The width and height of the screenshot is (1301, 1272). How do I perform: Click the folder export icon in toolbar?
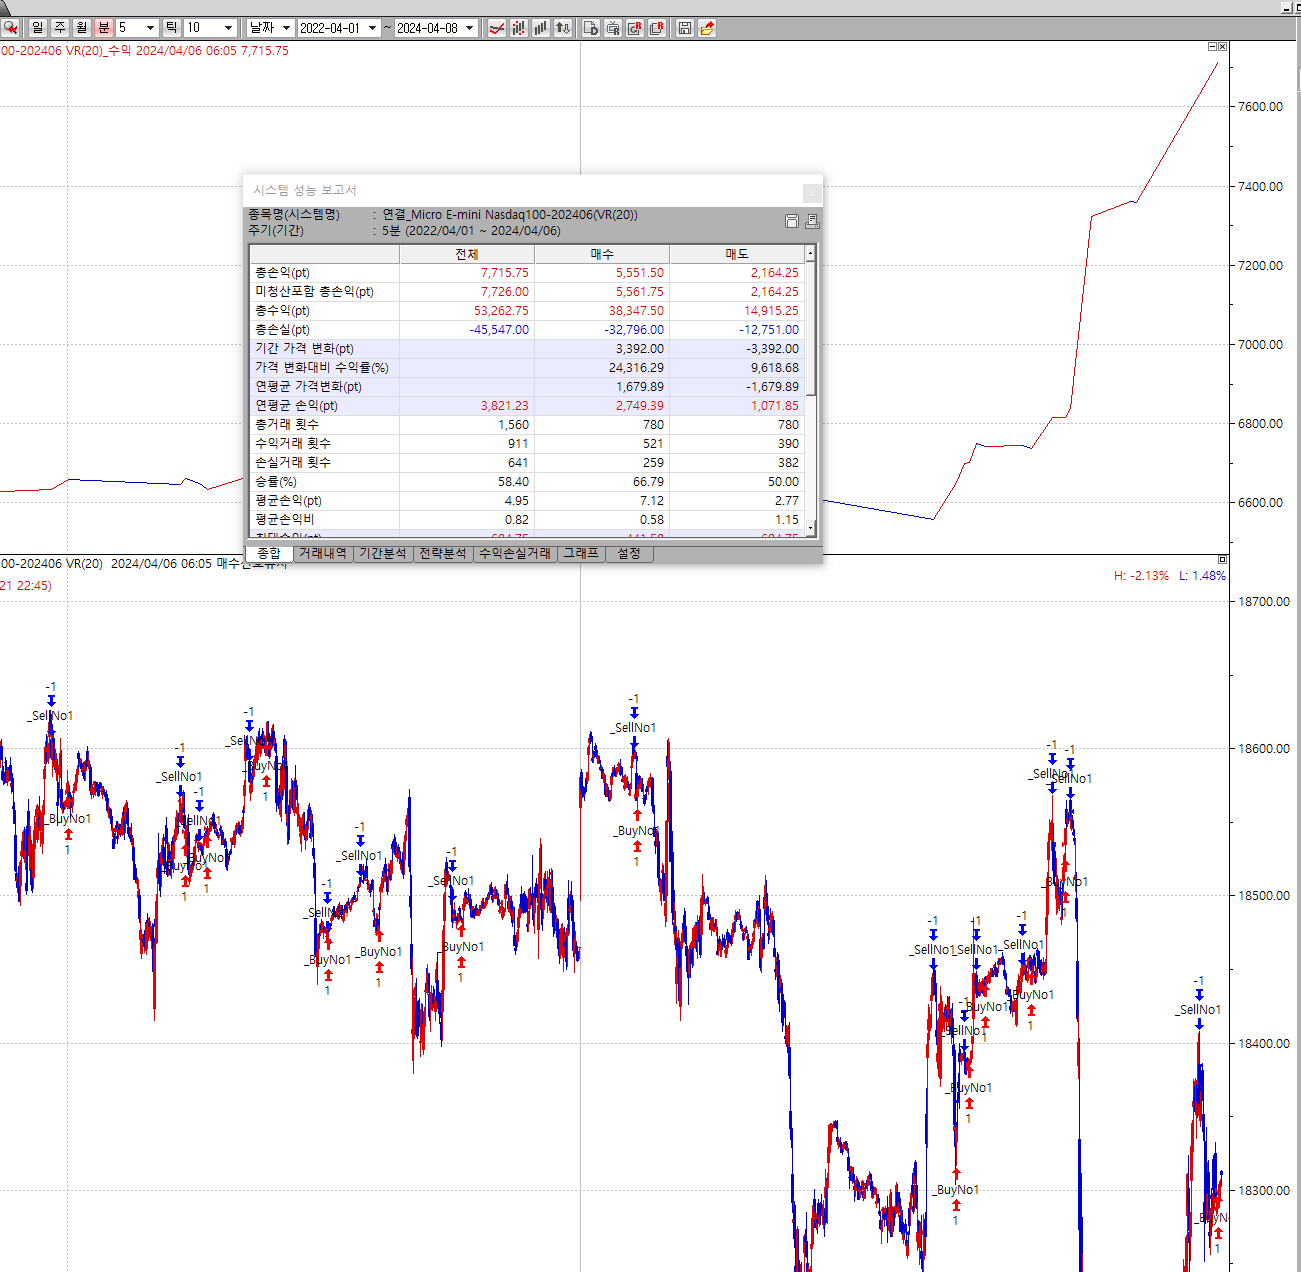click(707, 28)
